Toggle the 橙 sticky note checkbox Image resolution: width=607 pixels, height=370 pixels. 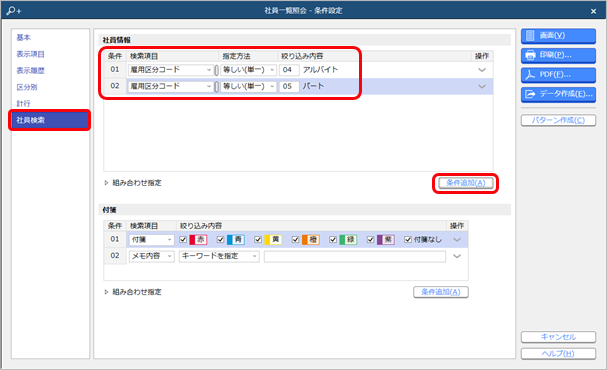point(295,240)
